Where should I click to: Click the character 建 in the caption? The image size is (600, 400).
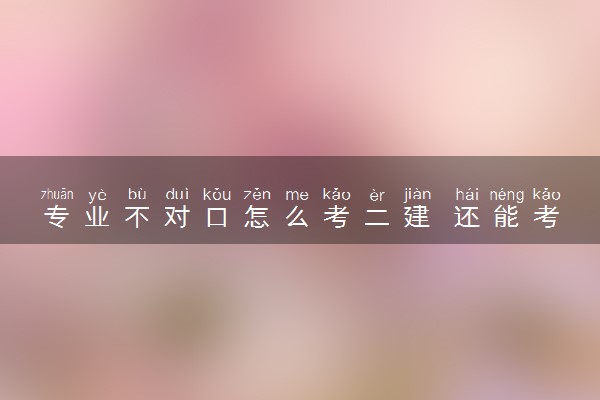click(x=417, y=217)
